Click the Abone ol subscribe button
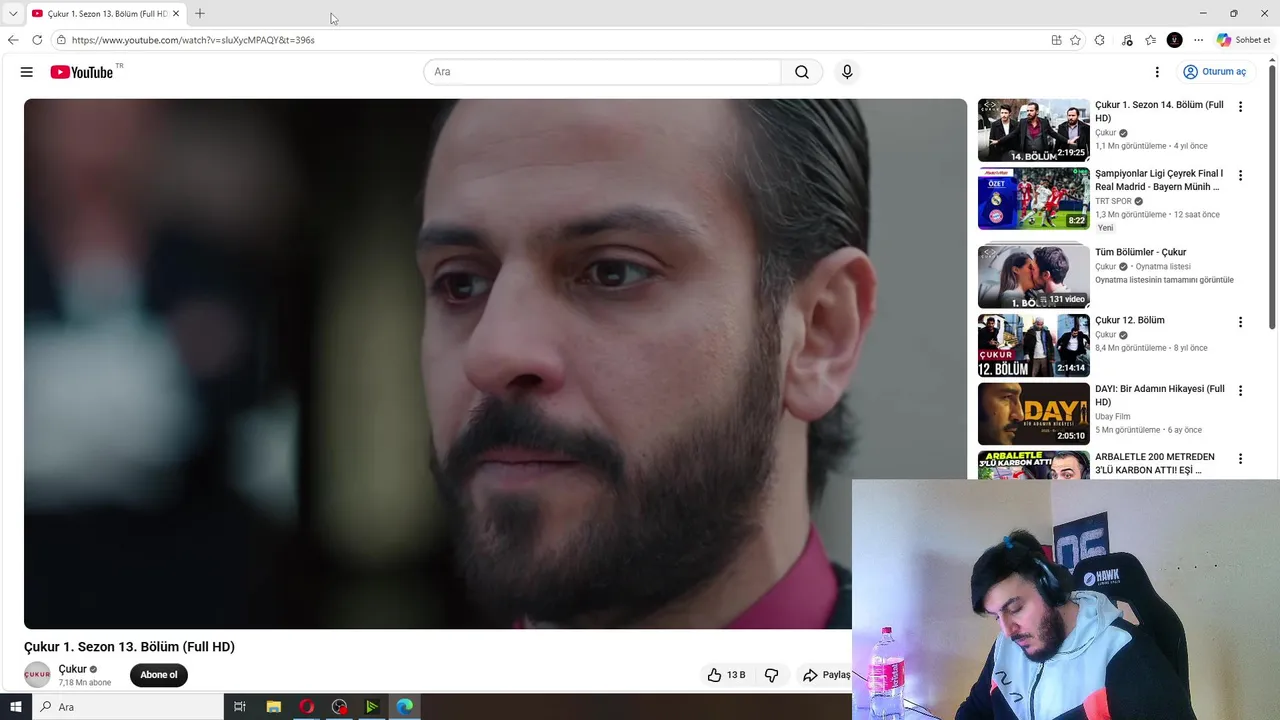This screenshot has width=1280, height=720. 159,675
